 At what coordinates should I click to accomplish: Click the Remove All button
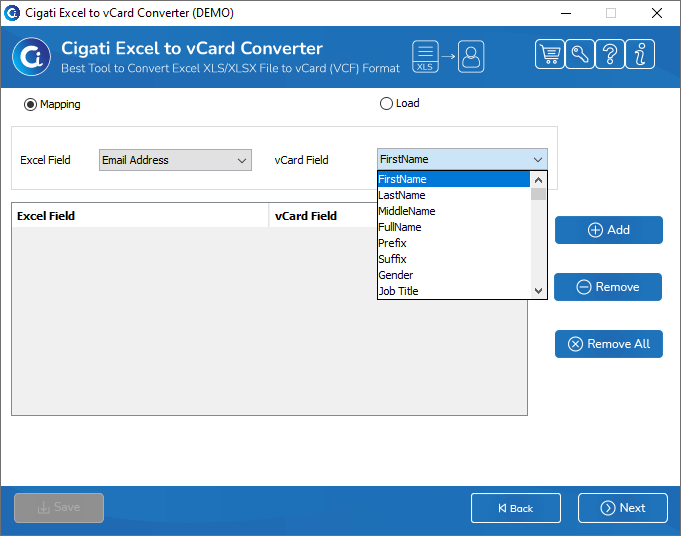point(608,344)
